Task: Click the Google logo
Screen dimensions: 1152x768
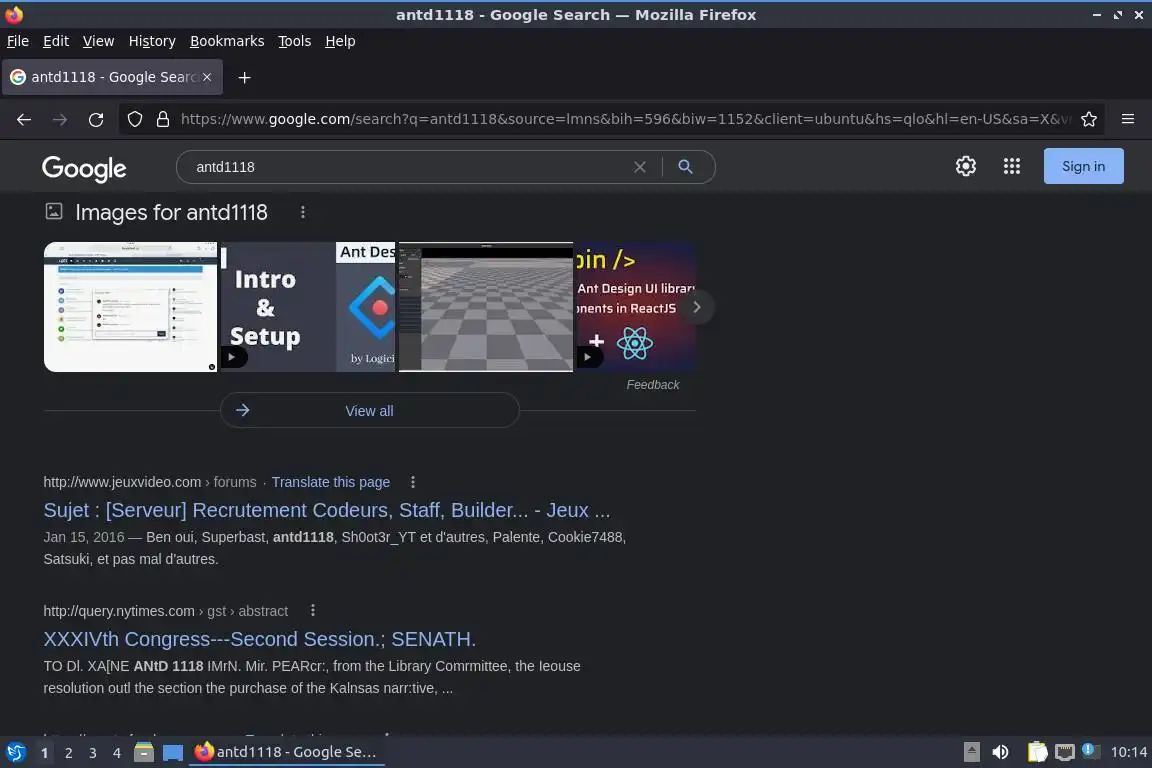Action: point(84,168)
